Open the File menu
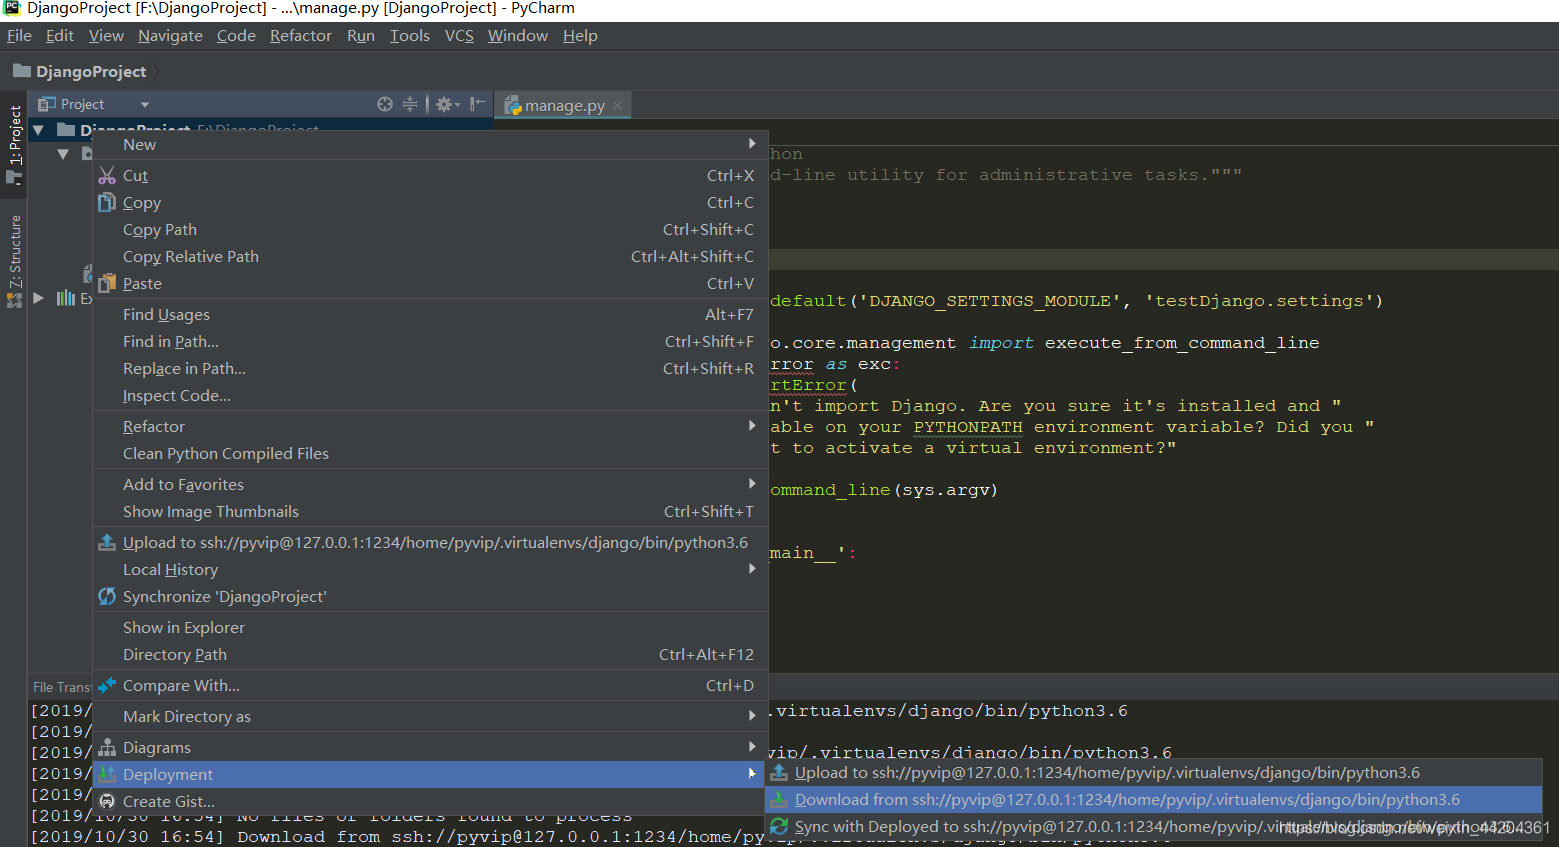 pyautogui.click(x=19, y=36)
